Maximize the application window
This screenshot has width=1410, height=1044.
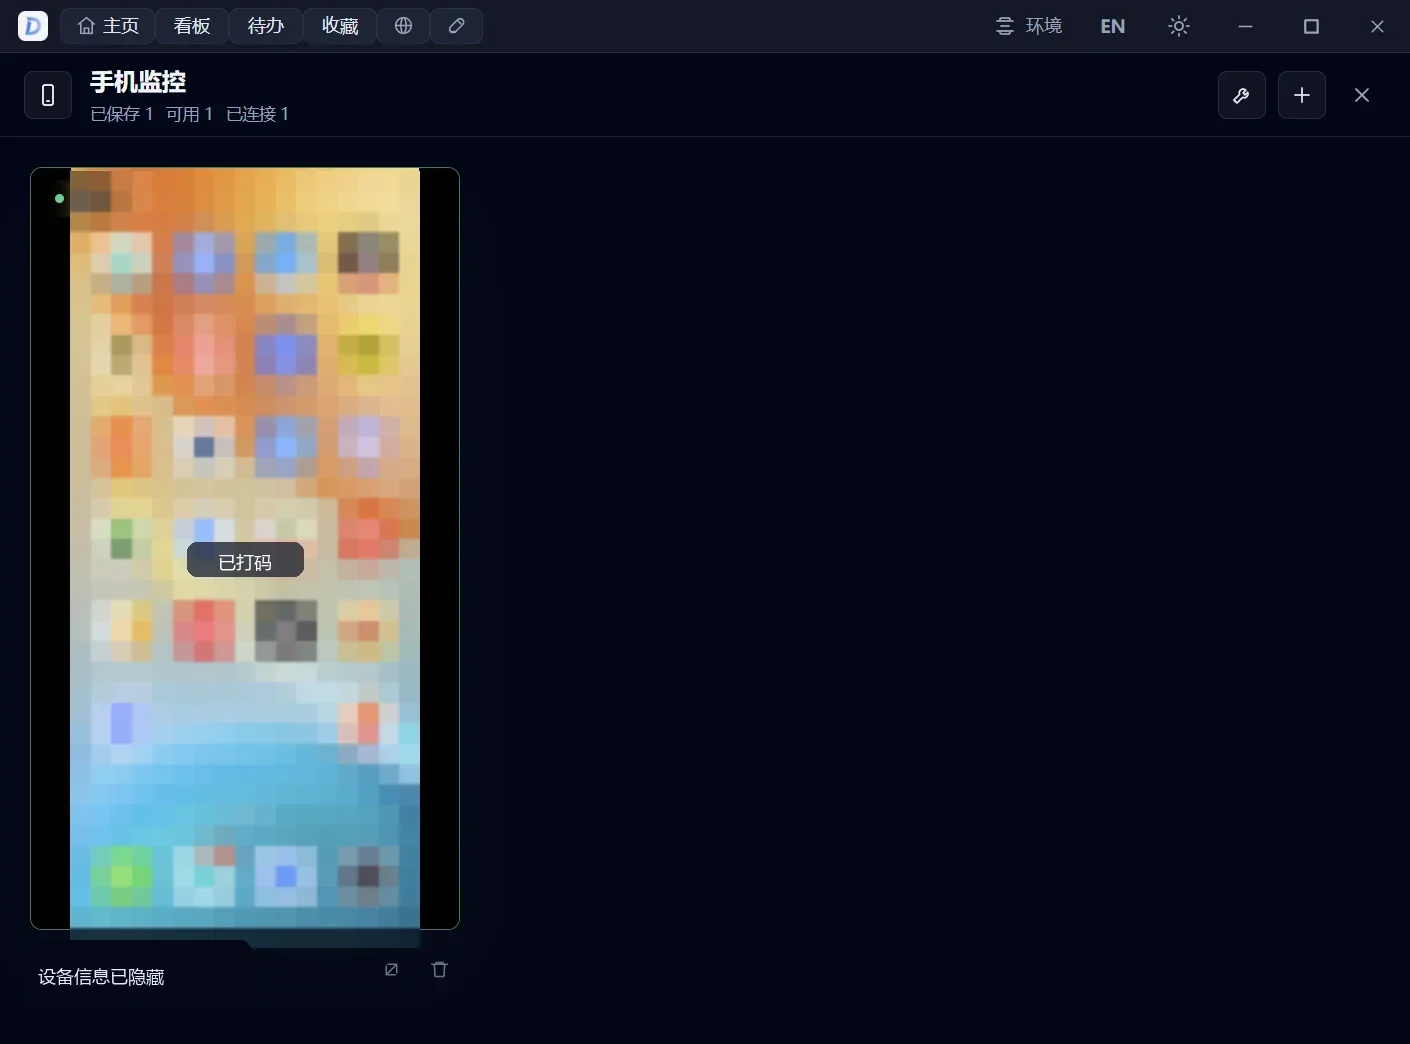(x=1311, y=26)
